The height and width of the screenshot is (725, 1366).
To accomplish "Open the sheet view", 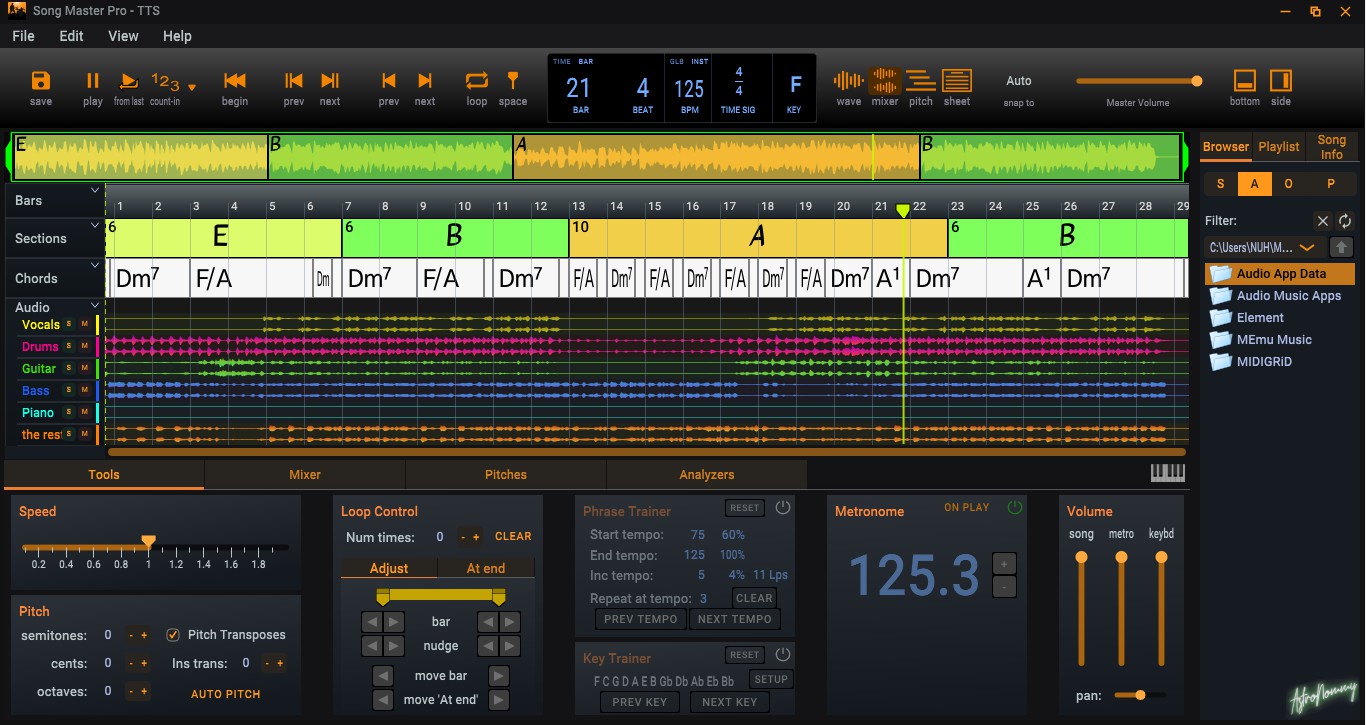I will [957, 81].
